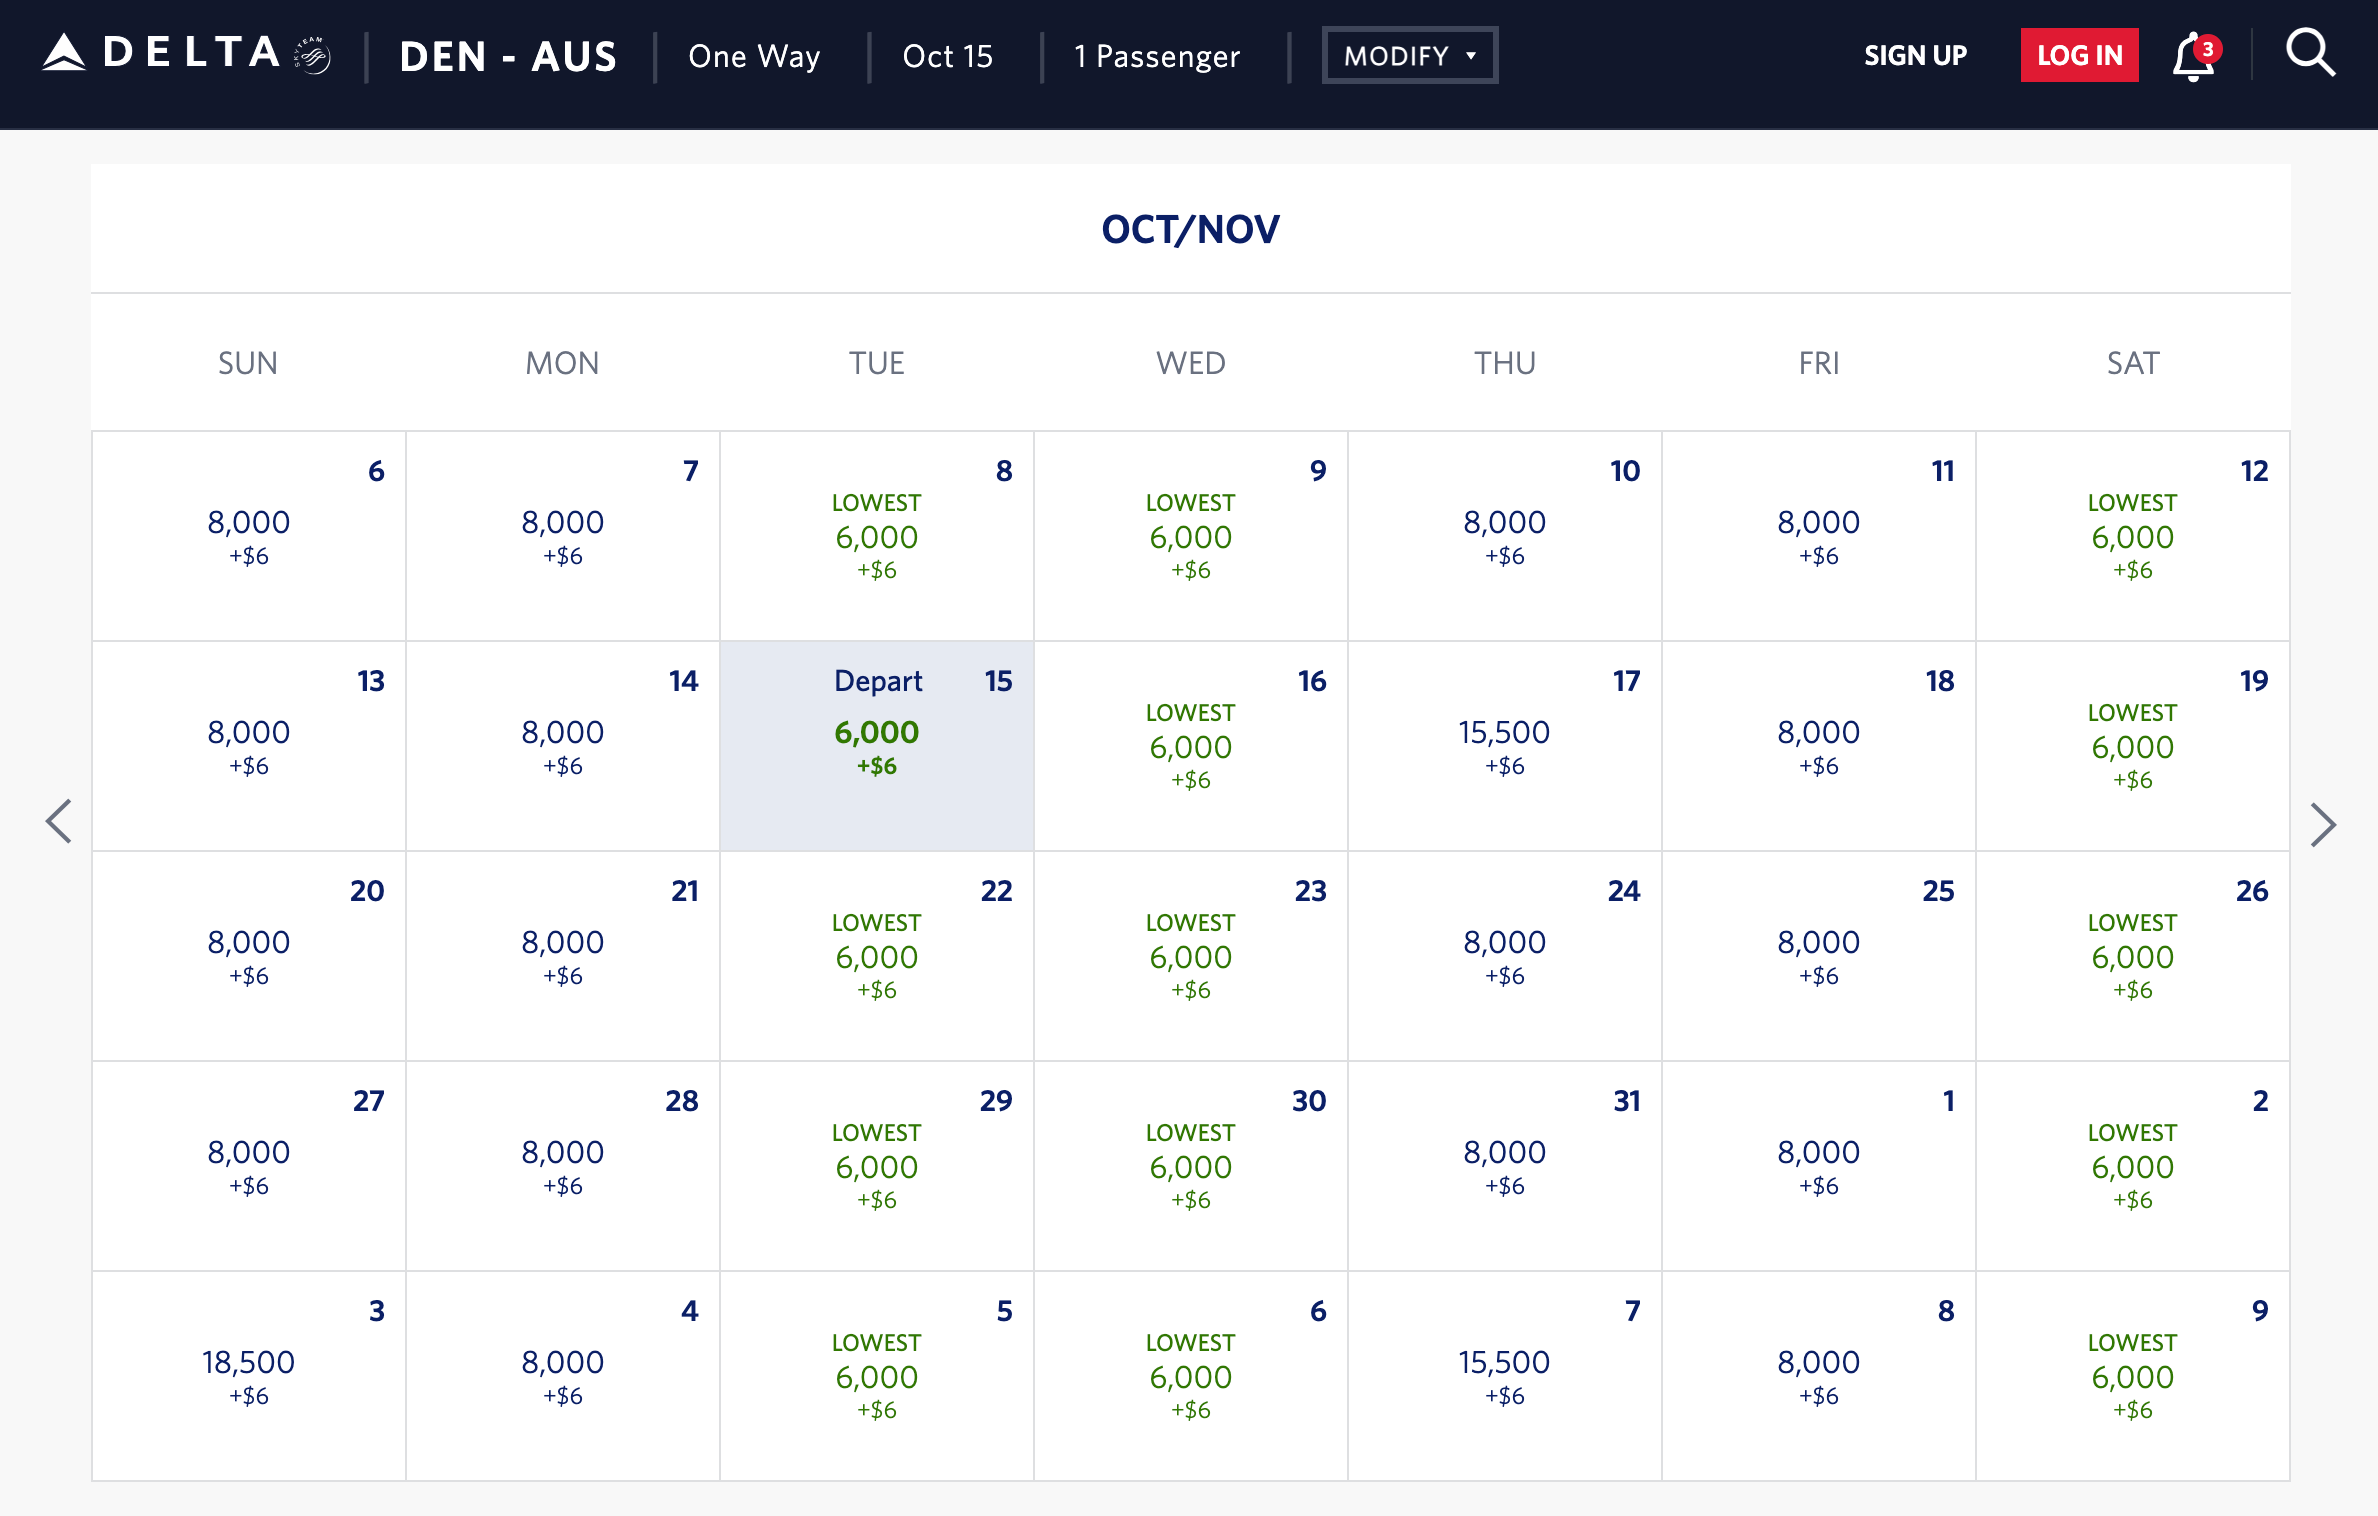Advance calendar with right arrow
The height and width of the screenshot is (1516, 2378).
point(2322,825)
